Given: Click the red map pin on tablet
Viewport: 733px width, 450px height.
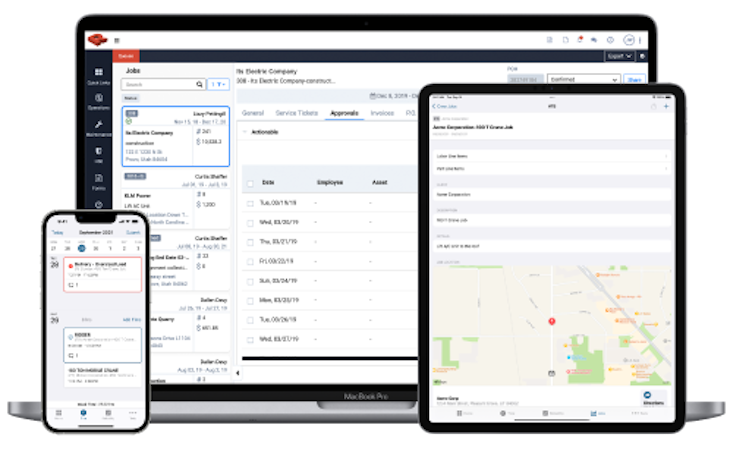Looking at the screenshot, I should coord(552,321).
